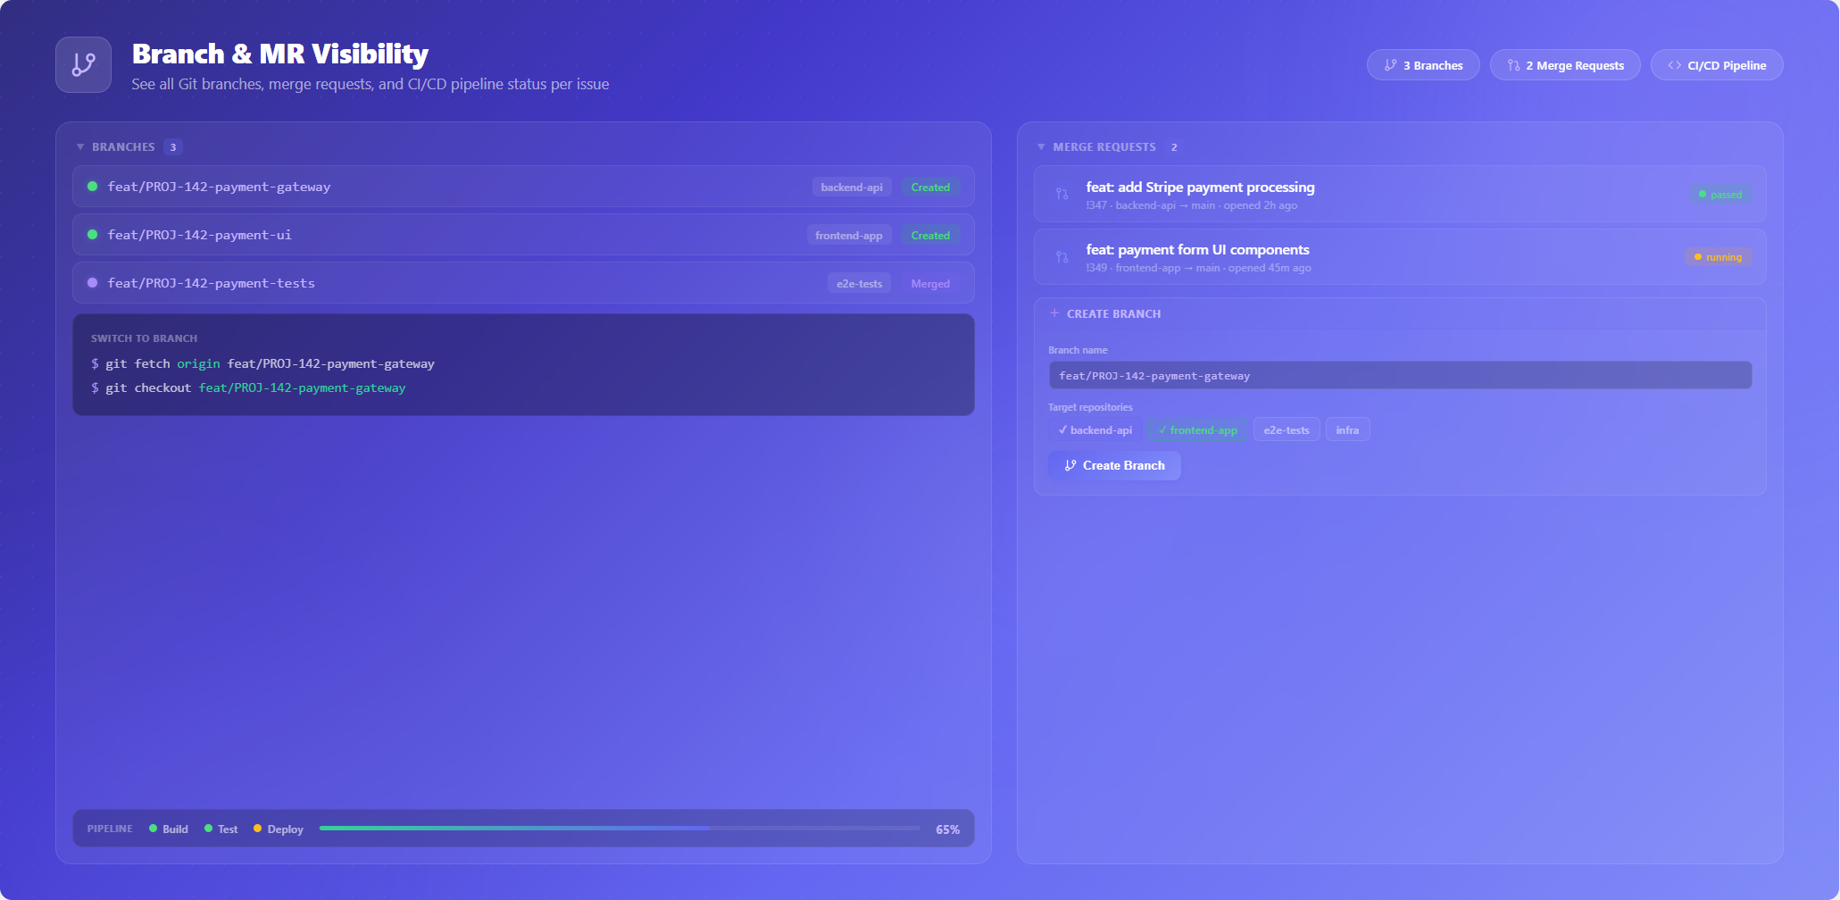Screen dimensions: 1840x900
Task: Click the Branch name input field
Action: click(x=1399, y=375)
